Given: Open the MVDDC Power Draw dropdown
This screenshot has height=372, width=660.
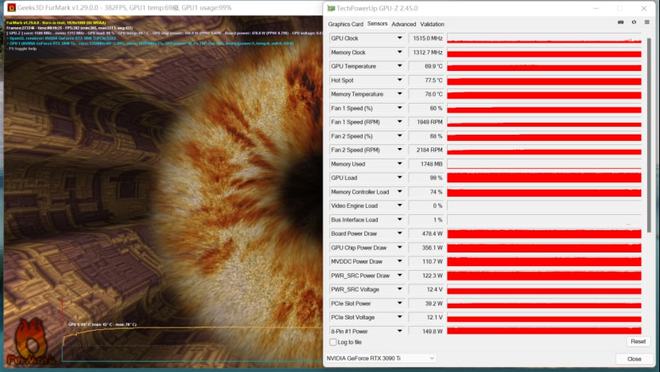Looking at the screenshot, I should [399, 261].
